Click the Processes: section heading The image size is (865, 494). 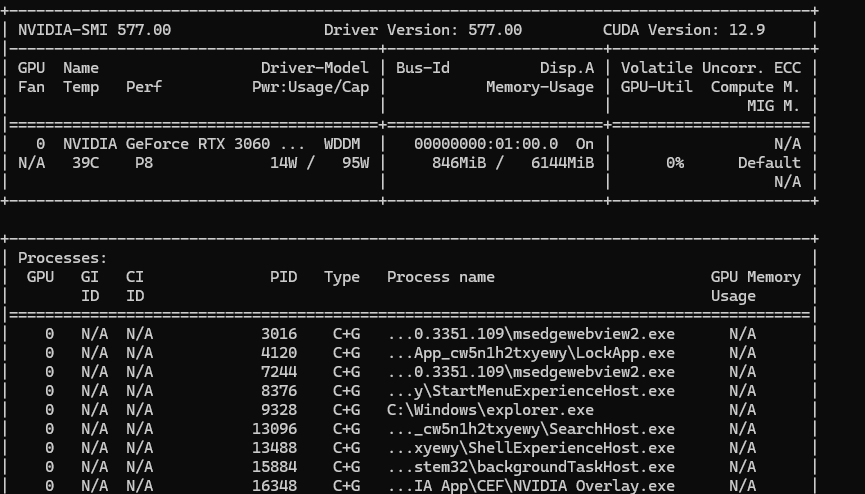[x=62, y=258]
